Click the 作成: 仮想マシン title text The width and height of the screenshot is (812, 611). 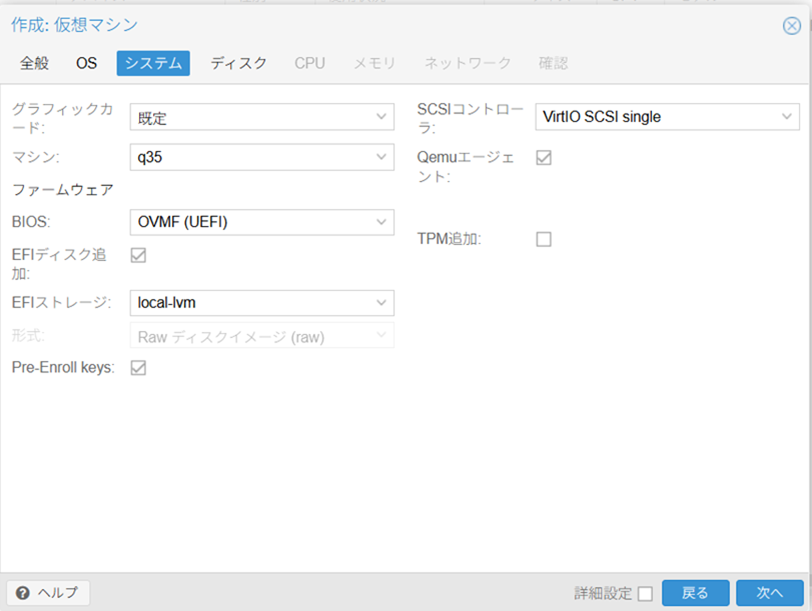(75, 25)
